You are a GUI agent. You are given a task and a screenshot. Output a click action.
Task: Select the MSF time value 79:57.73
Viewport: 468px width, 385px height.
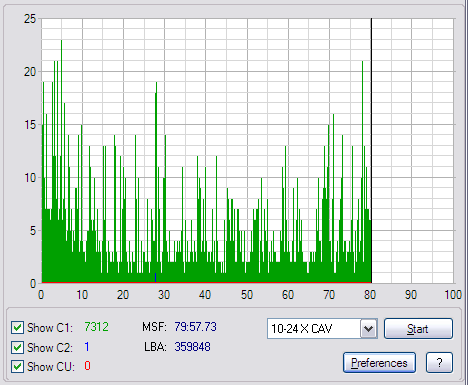[x=195, y=327]
